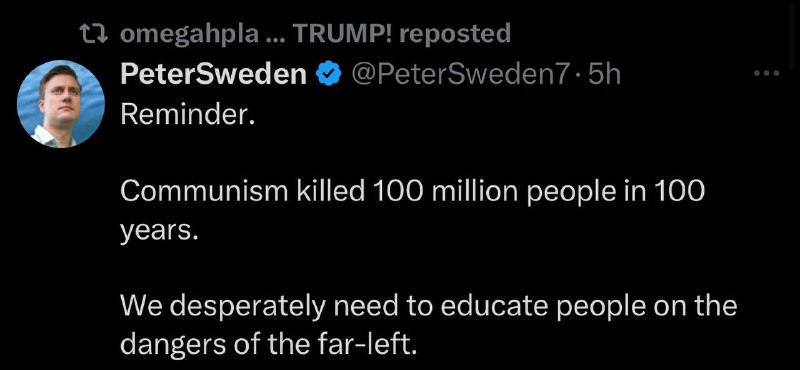Click the 'dangers of the far-left.' line
This screenshot has height=370, width=800.
point(269,344)
